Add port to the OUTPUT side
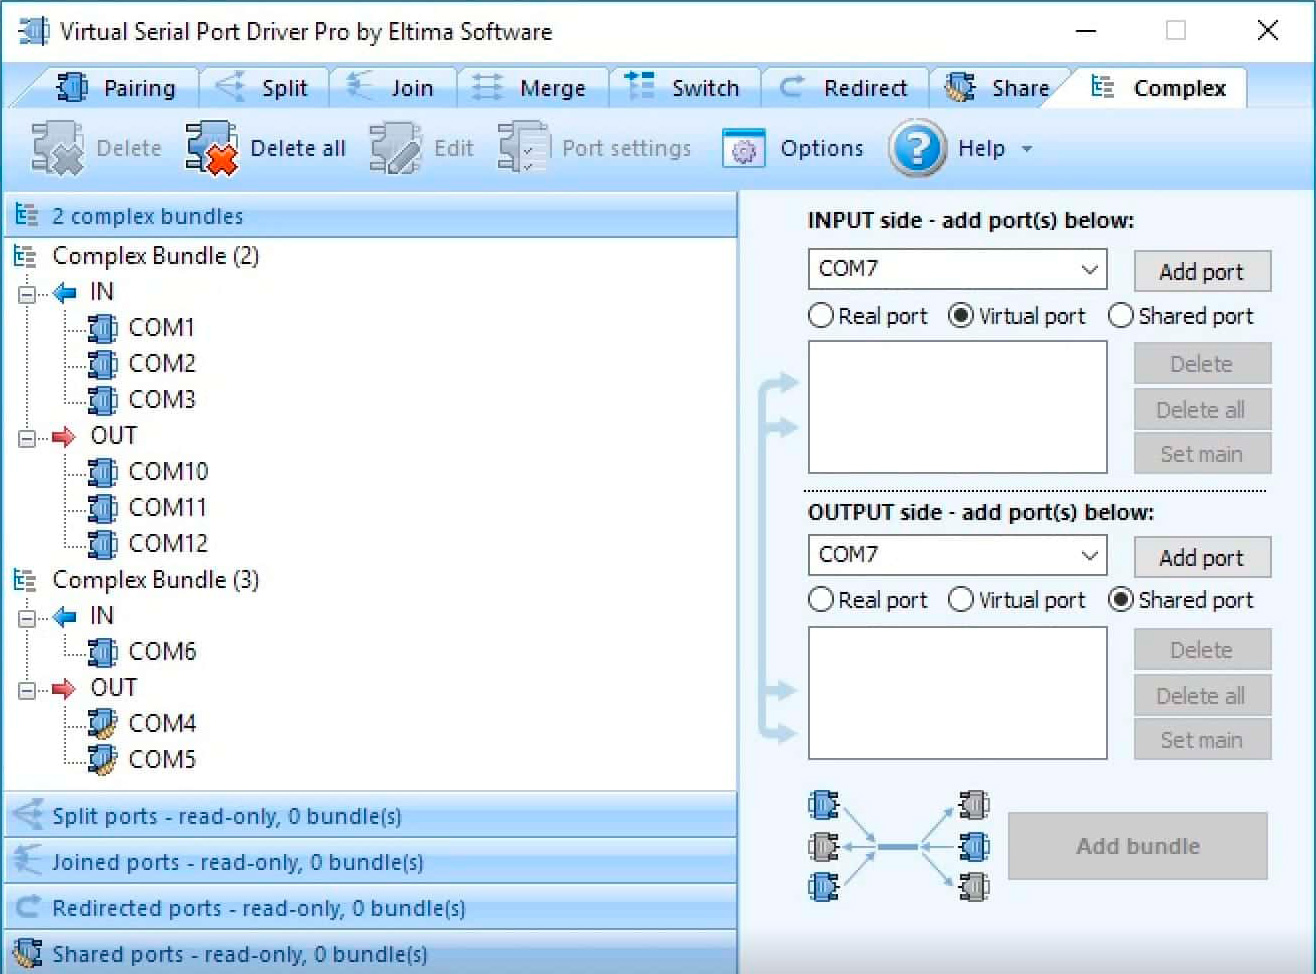Screen dimensions: 1316x974 (x=1202, y=558)
